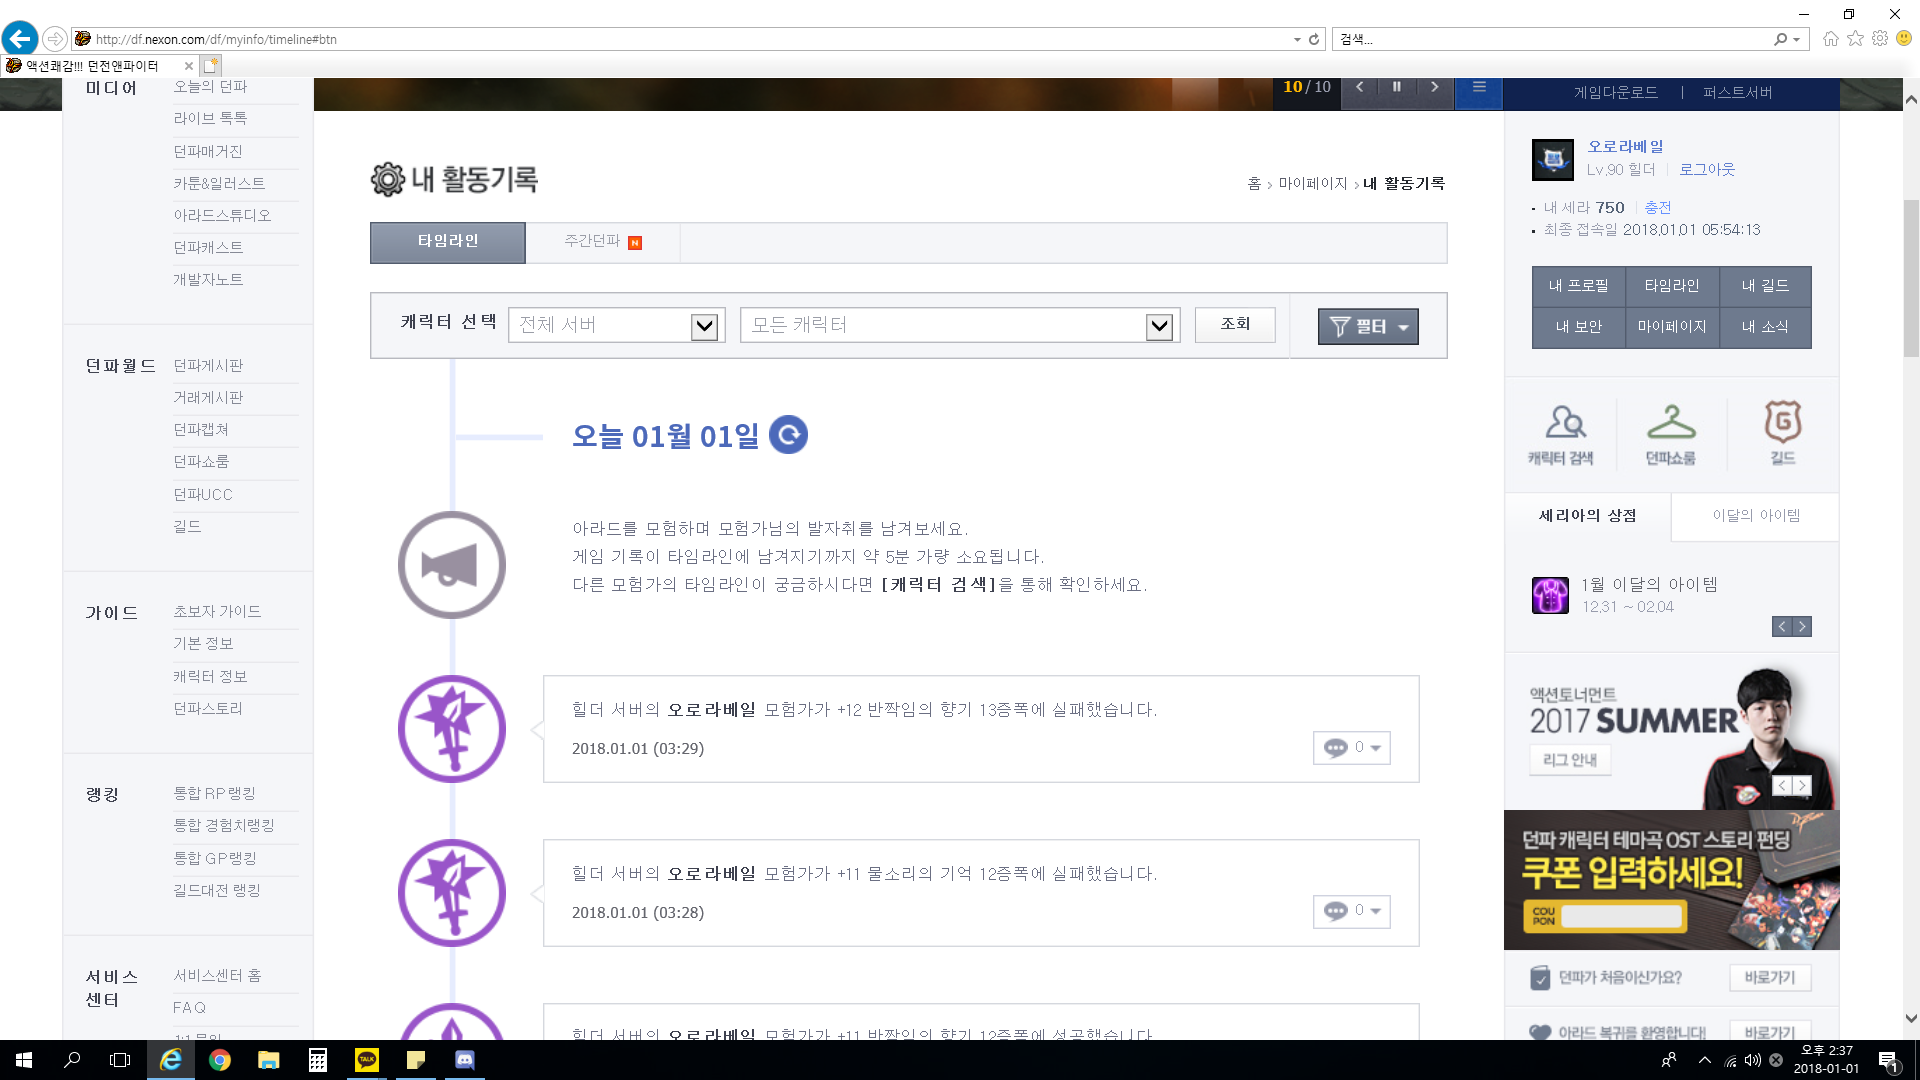Open KakaoTalk from the taskbar
This screenshot has width=1920, height=1080.
pyautogui.click(x=367, y=1060)
